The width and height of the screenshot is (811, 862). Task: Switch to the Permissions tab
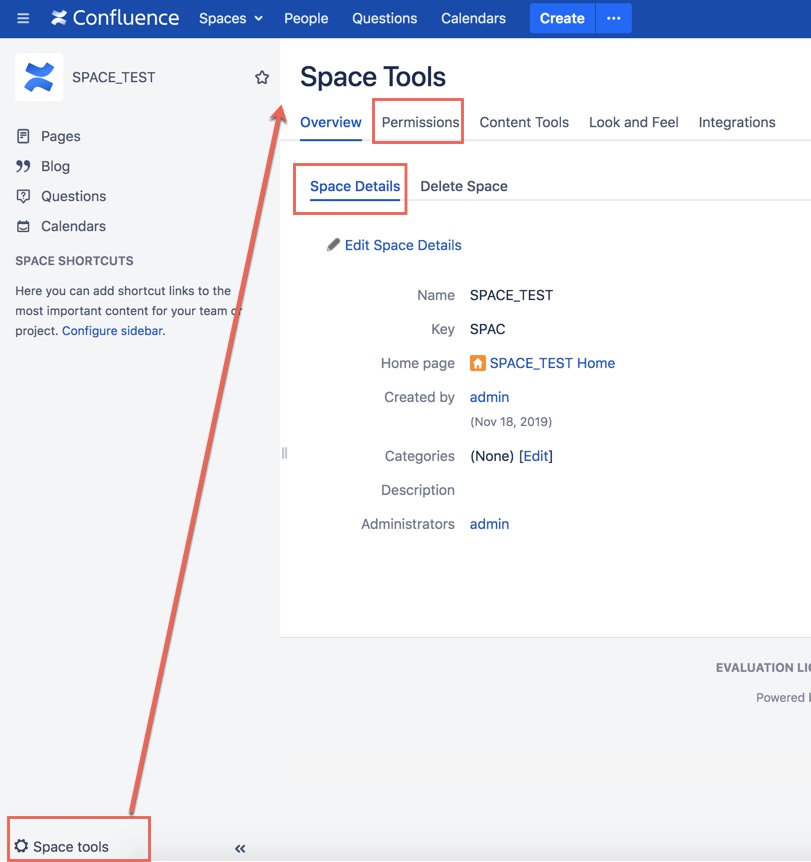(x=420, y=122)
